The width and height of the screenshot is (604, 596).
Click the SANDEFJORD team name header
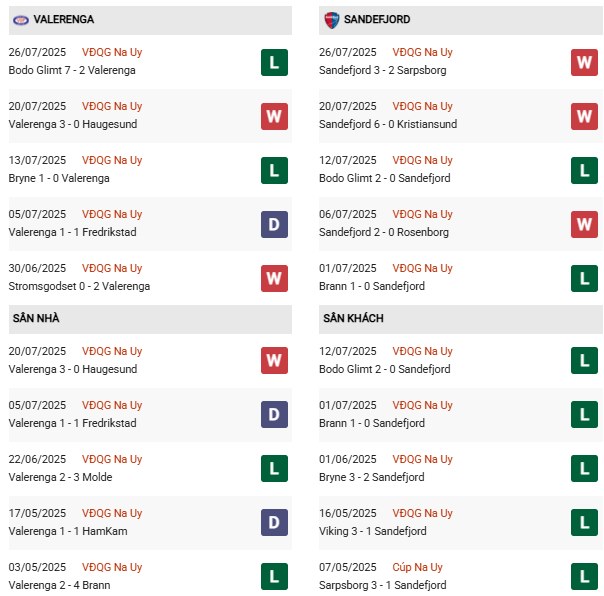pos(377,20)
